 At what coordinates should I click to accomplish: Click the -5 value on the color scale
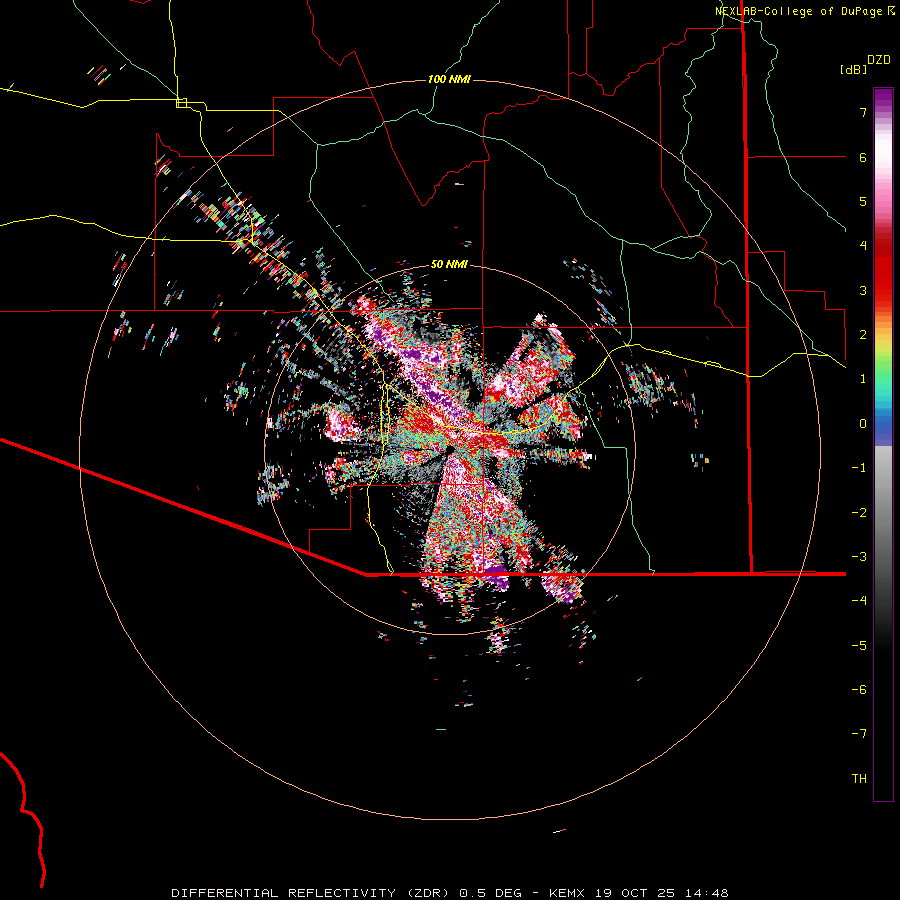coord(859,645)
